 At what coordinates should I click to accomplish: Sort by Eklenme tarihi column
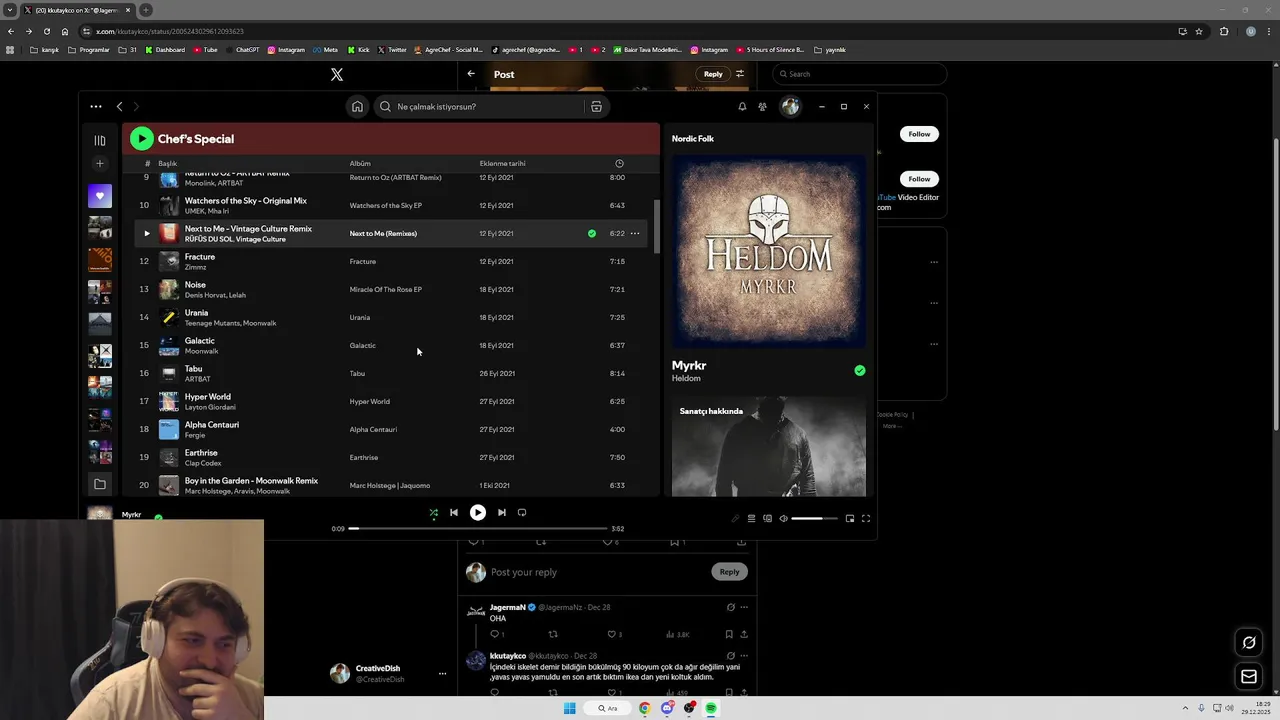(x=502, y=163)
